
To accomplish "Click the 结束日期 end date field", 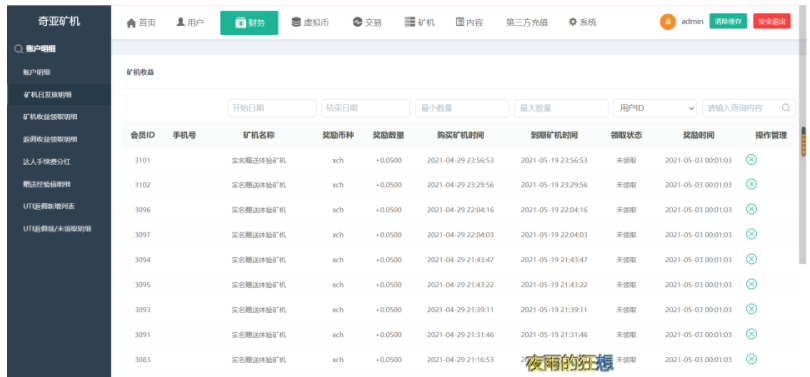I will pos(365,108).
